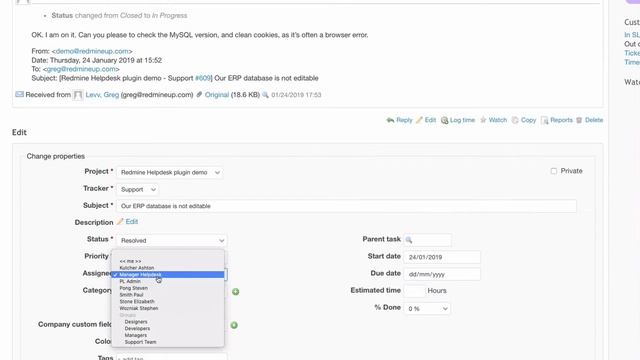Click the Due date dd/mm/yyyy field
640x360 pixels.
442,274
